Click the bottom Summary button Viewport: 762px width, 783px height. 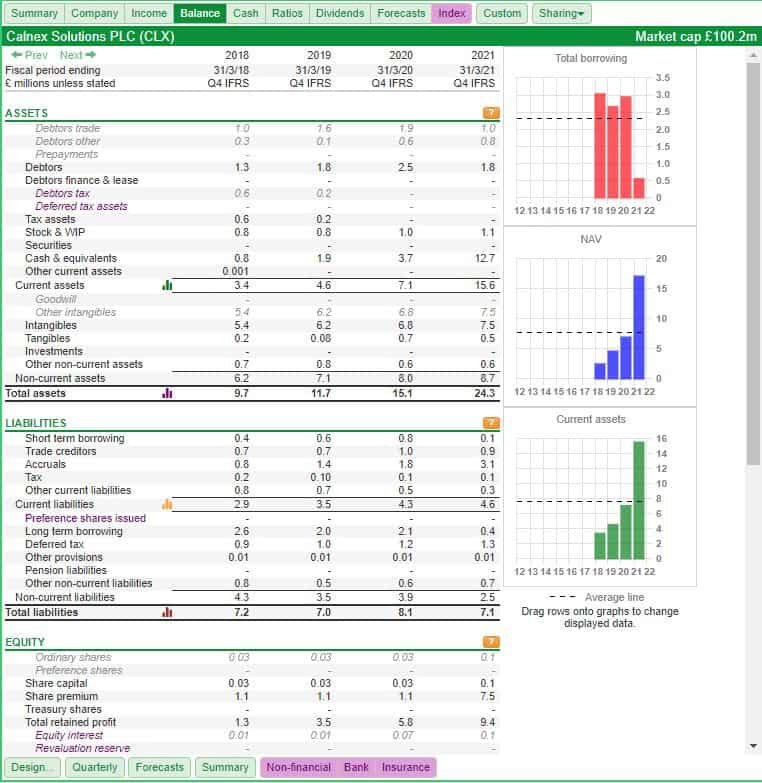225,767
